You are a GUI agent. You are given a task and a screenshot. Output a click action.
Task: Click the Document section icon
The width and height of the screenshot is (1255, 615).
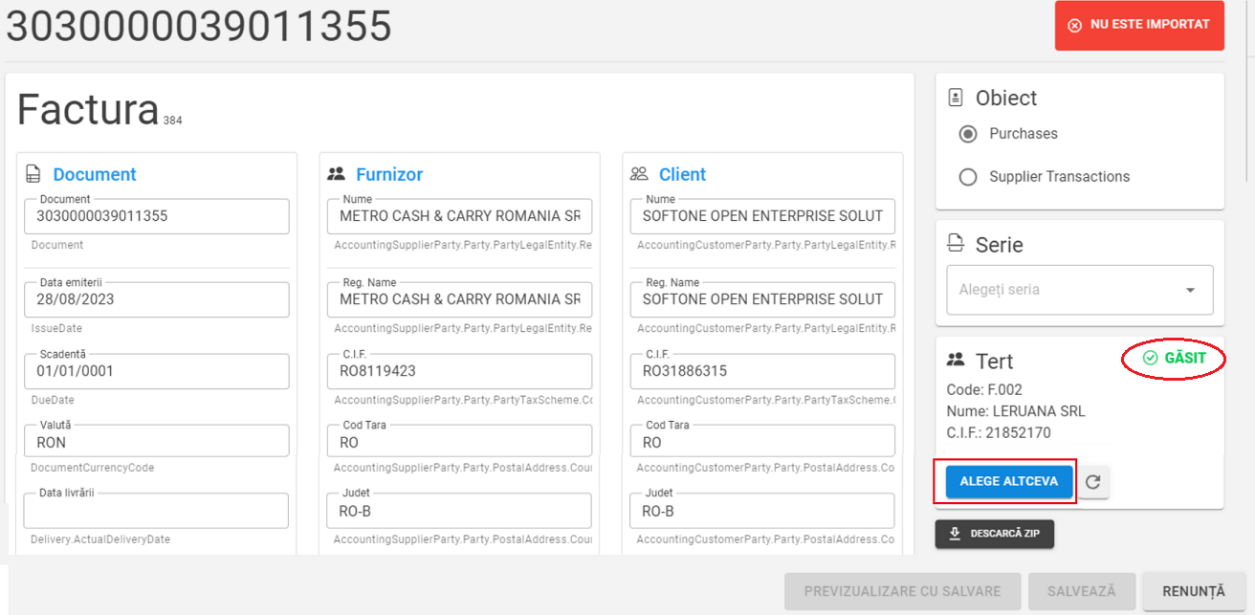pyautogui.click(x=33, y=174)
